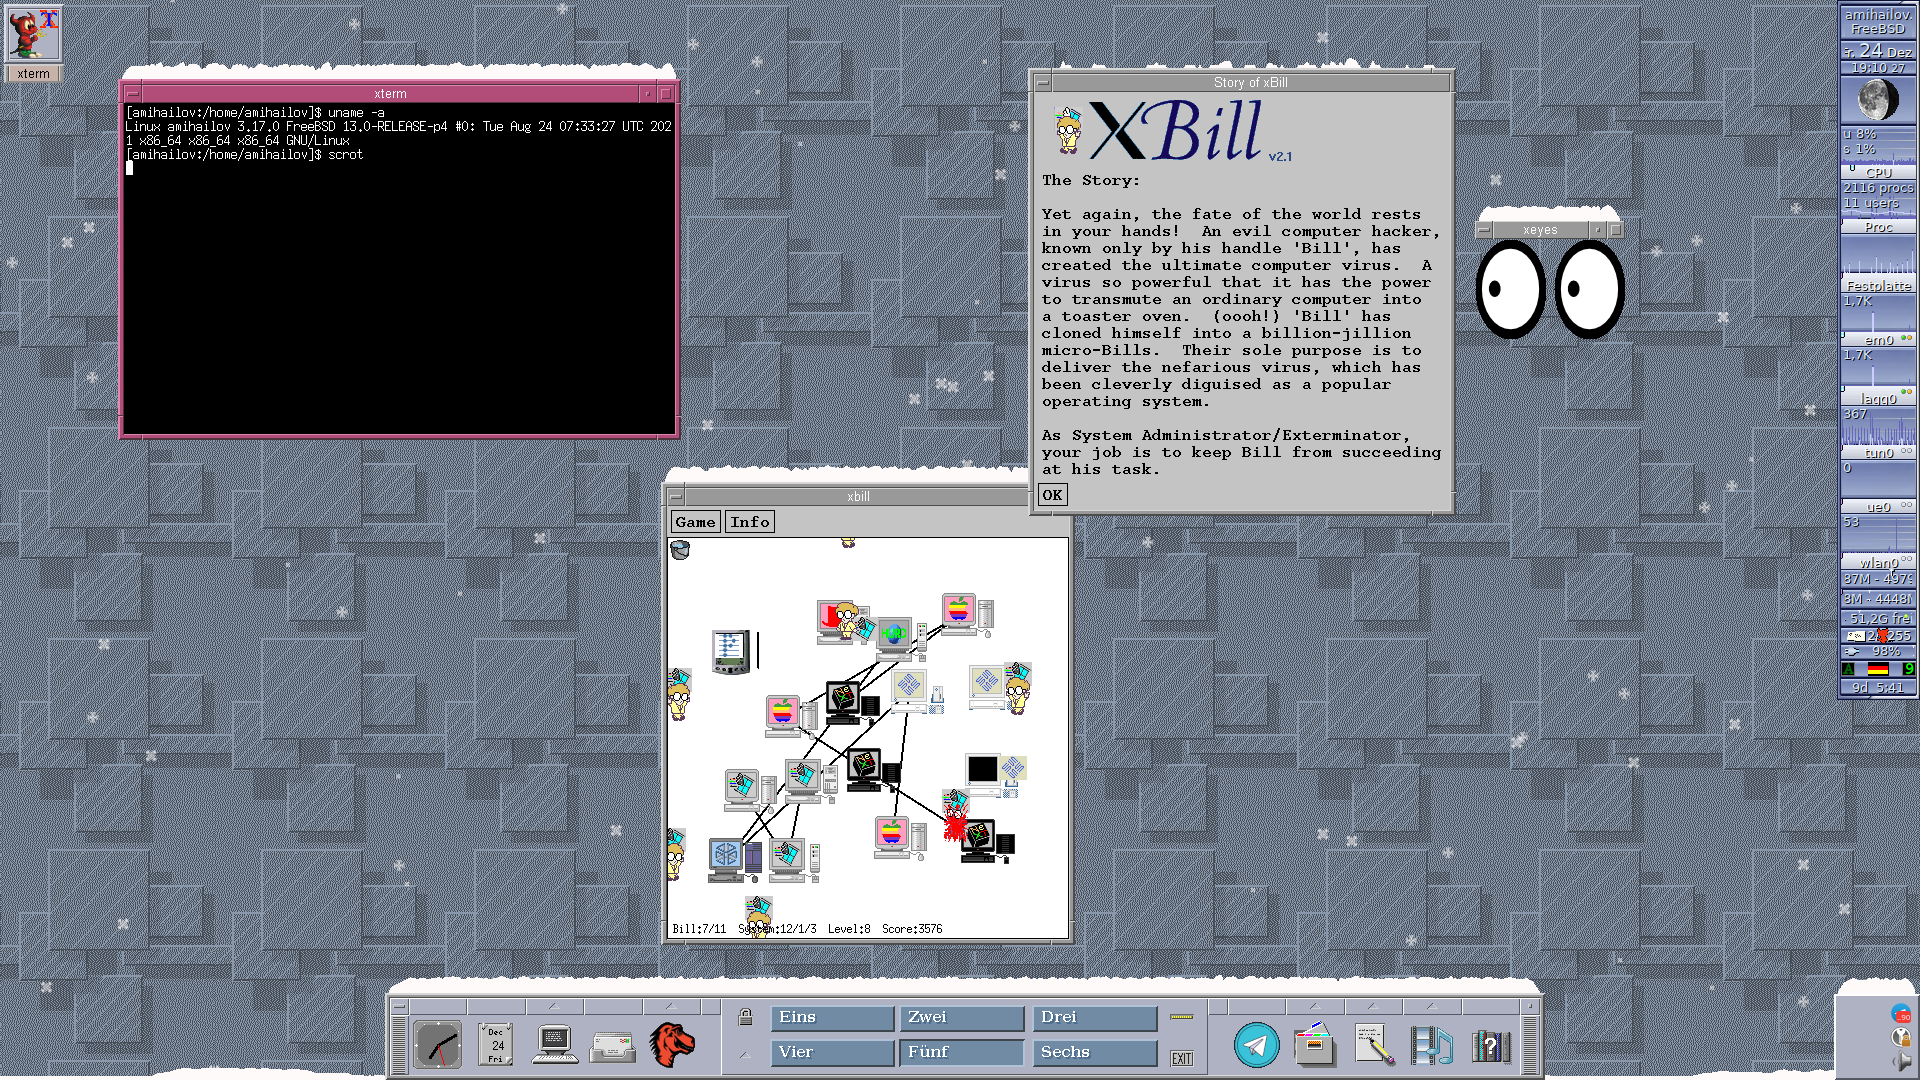Toggle the panel lock icon
The height and width of the screenshot is (1080, 1920).
click(x=745, y=1017)
